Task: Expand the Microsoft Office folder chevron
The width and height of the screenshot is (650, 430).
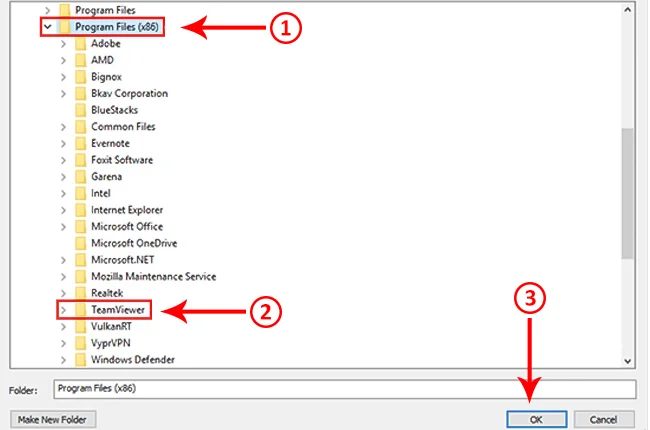Action: coord(63,227)
